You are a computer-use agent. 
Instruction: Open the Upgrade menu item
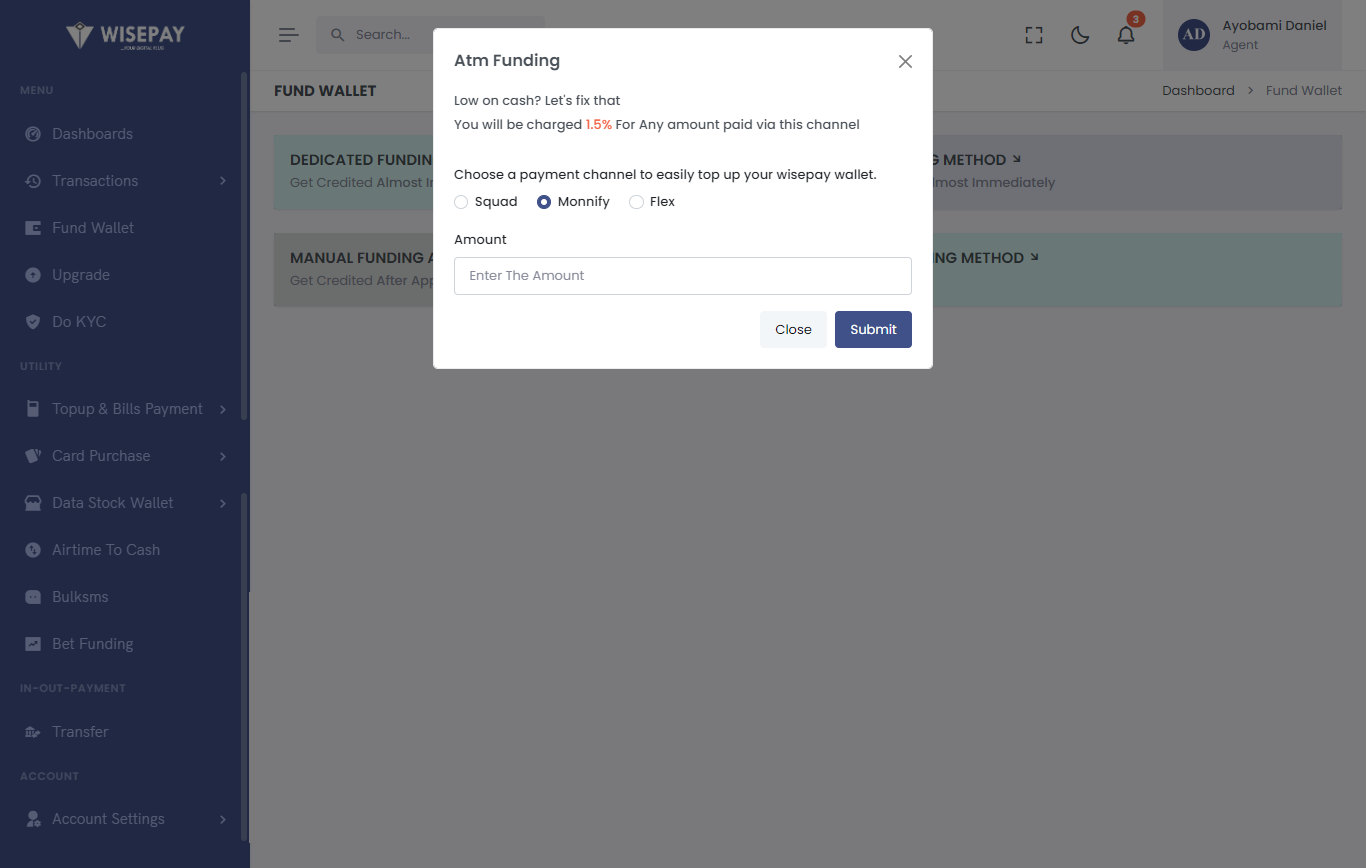click(x=80, y=275)
